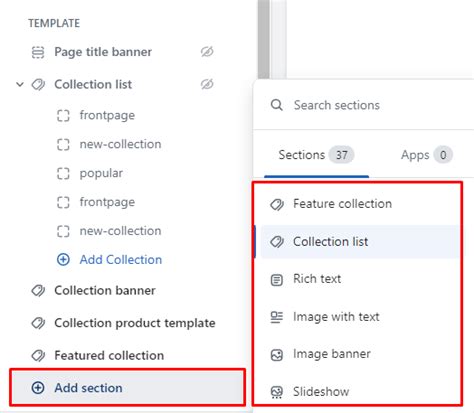Click the tag icon beside Collection banner

click(x=38, y=291)
